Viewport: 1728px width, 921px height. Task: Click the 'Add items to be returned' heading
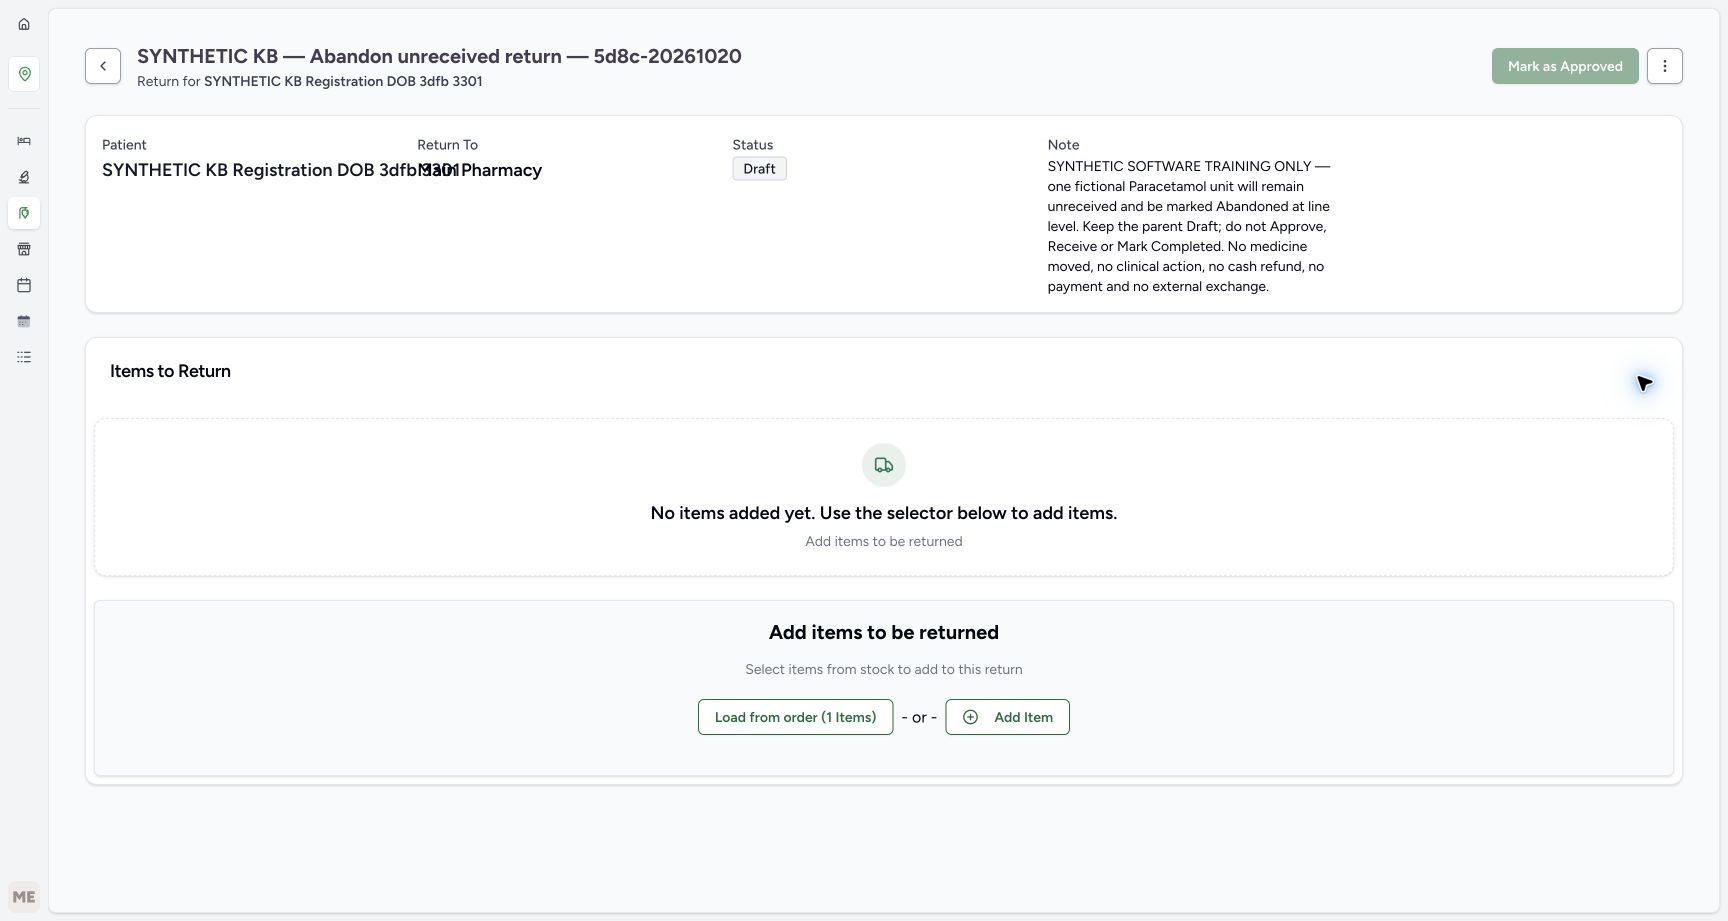pyautogui.click(x=884, y=632)
